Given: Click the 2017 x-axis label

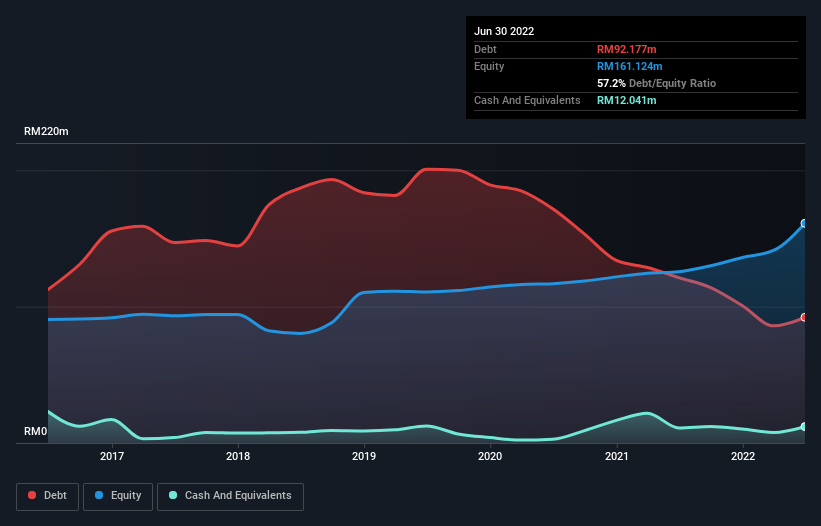Looking at the screenshot, I should click(112, 456).
